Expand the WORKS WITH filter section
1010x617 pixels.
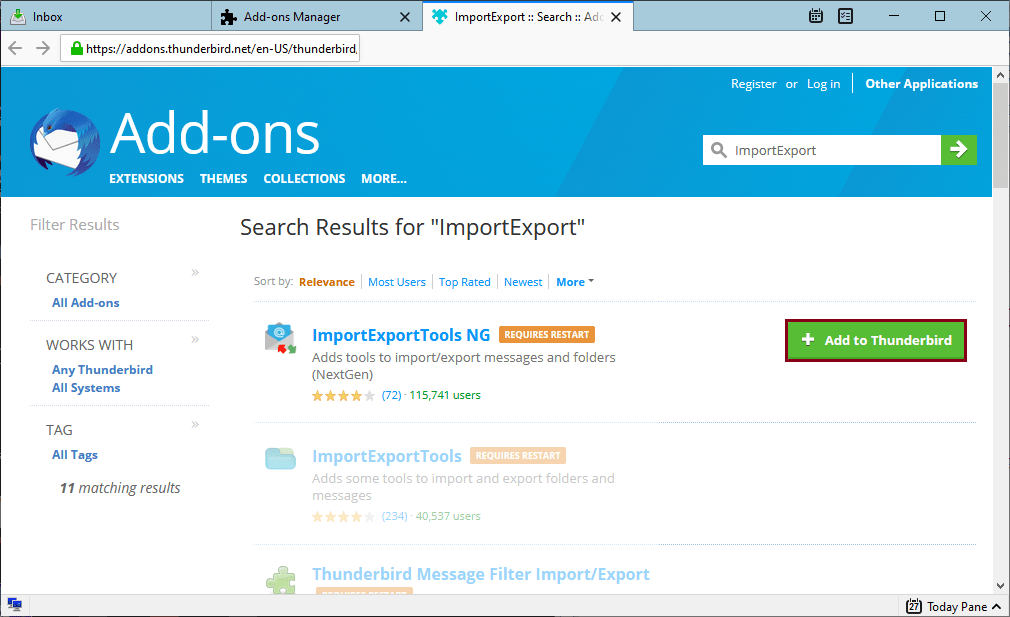[195, 339]
